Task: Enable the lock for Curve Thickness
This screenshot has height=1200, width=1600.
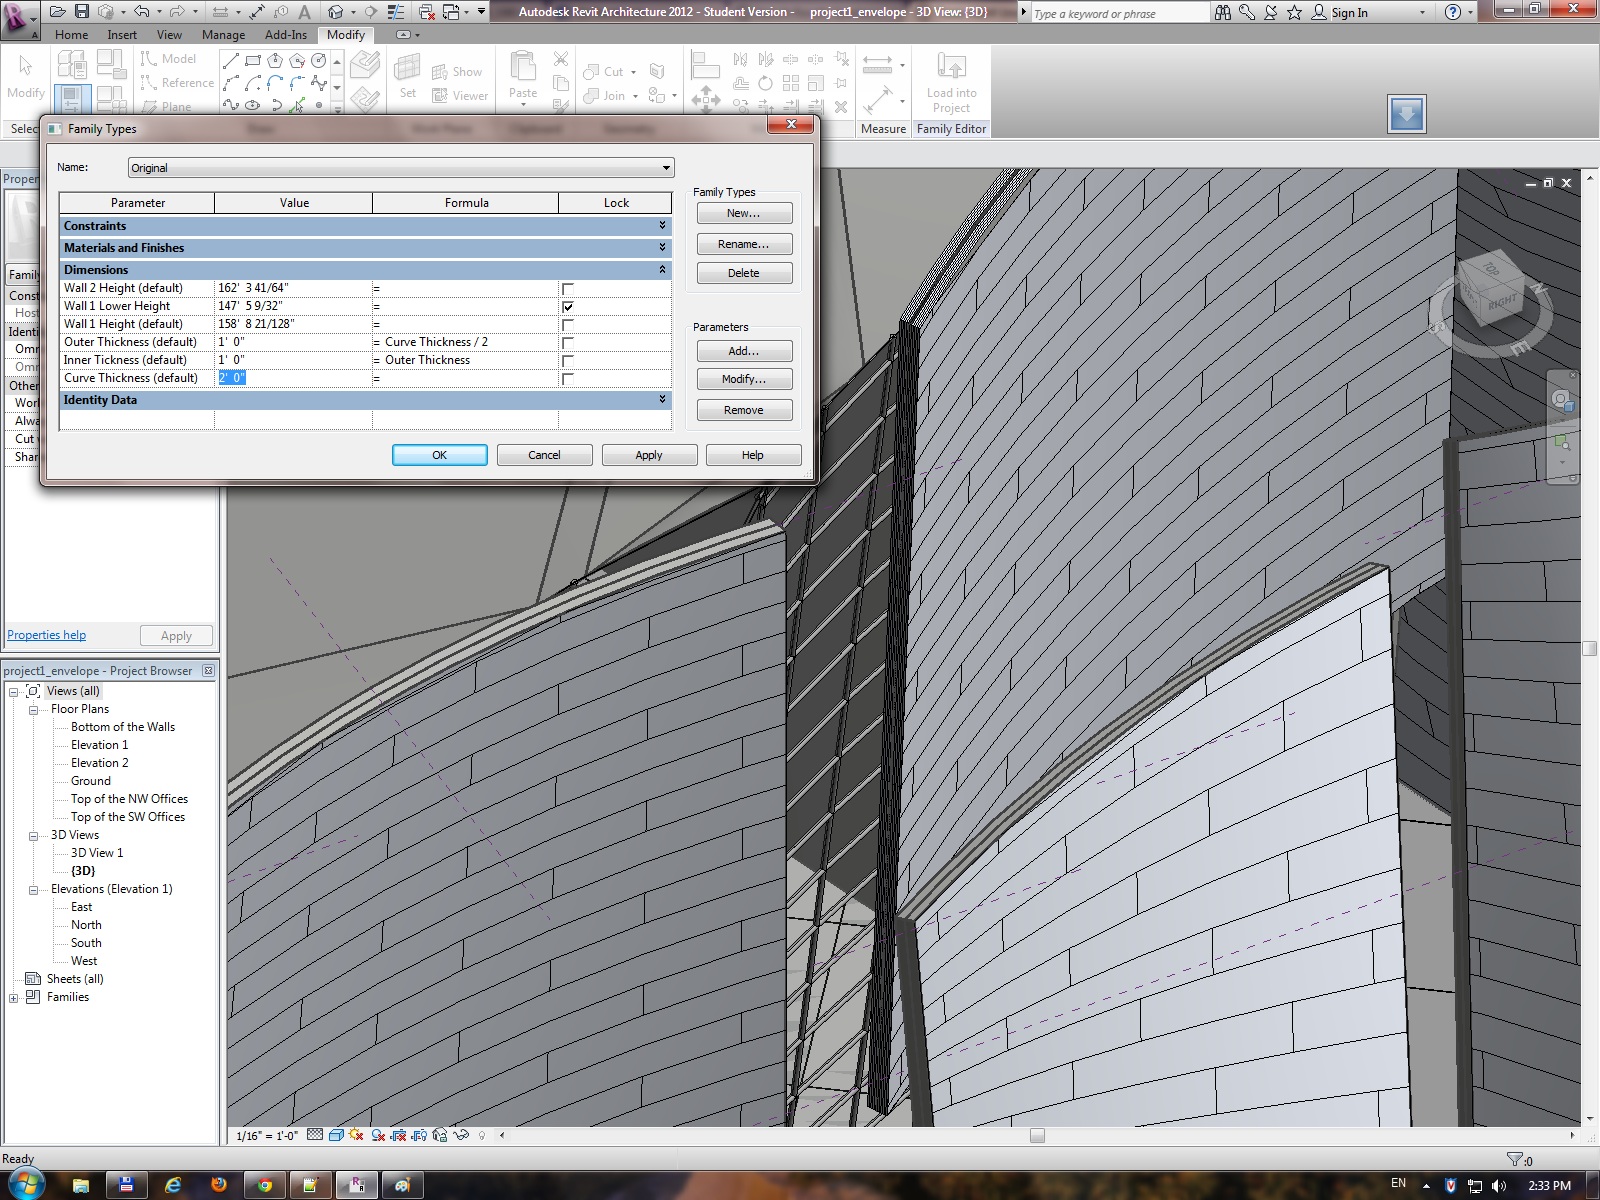Action: pyautogui.click(x=568, y=379)
